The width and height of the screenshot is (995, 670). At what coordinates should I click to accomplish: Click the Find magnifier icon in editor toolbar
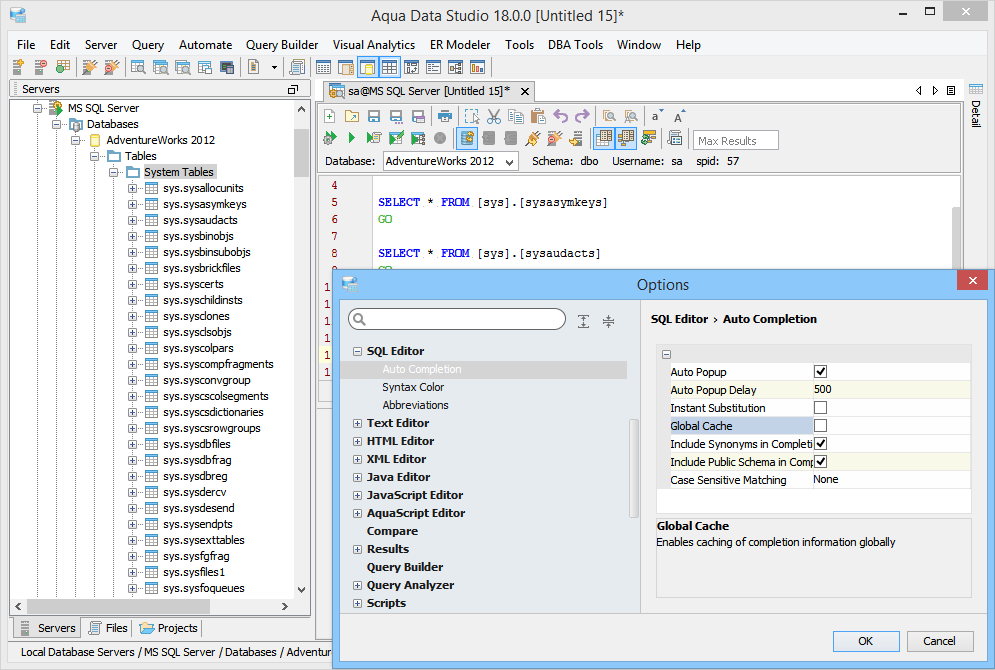[609, 116]
